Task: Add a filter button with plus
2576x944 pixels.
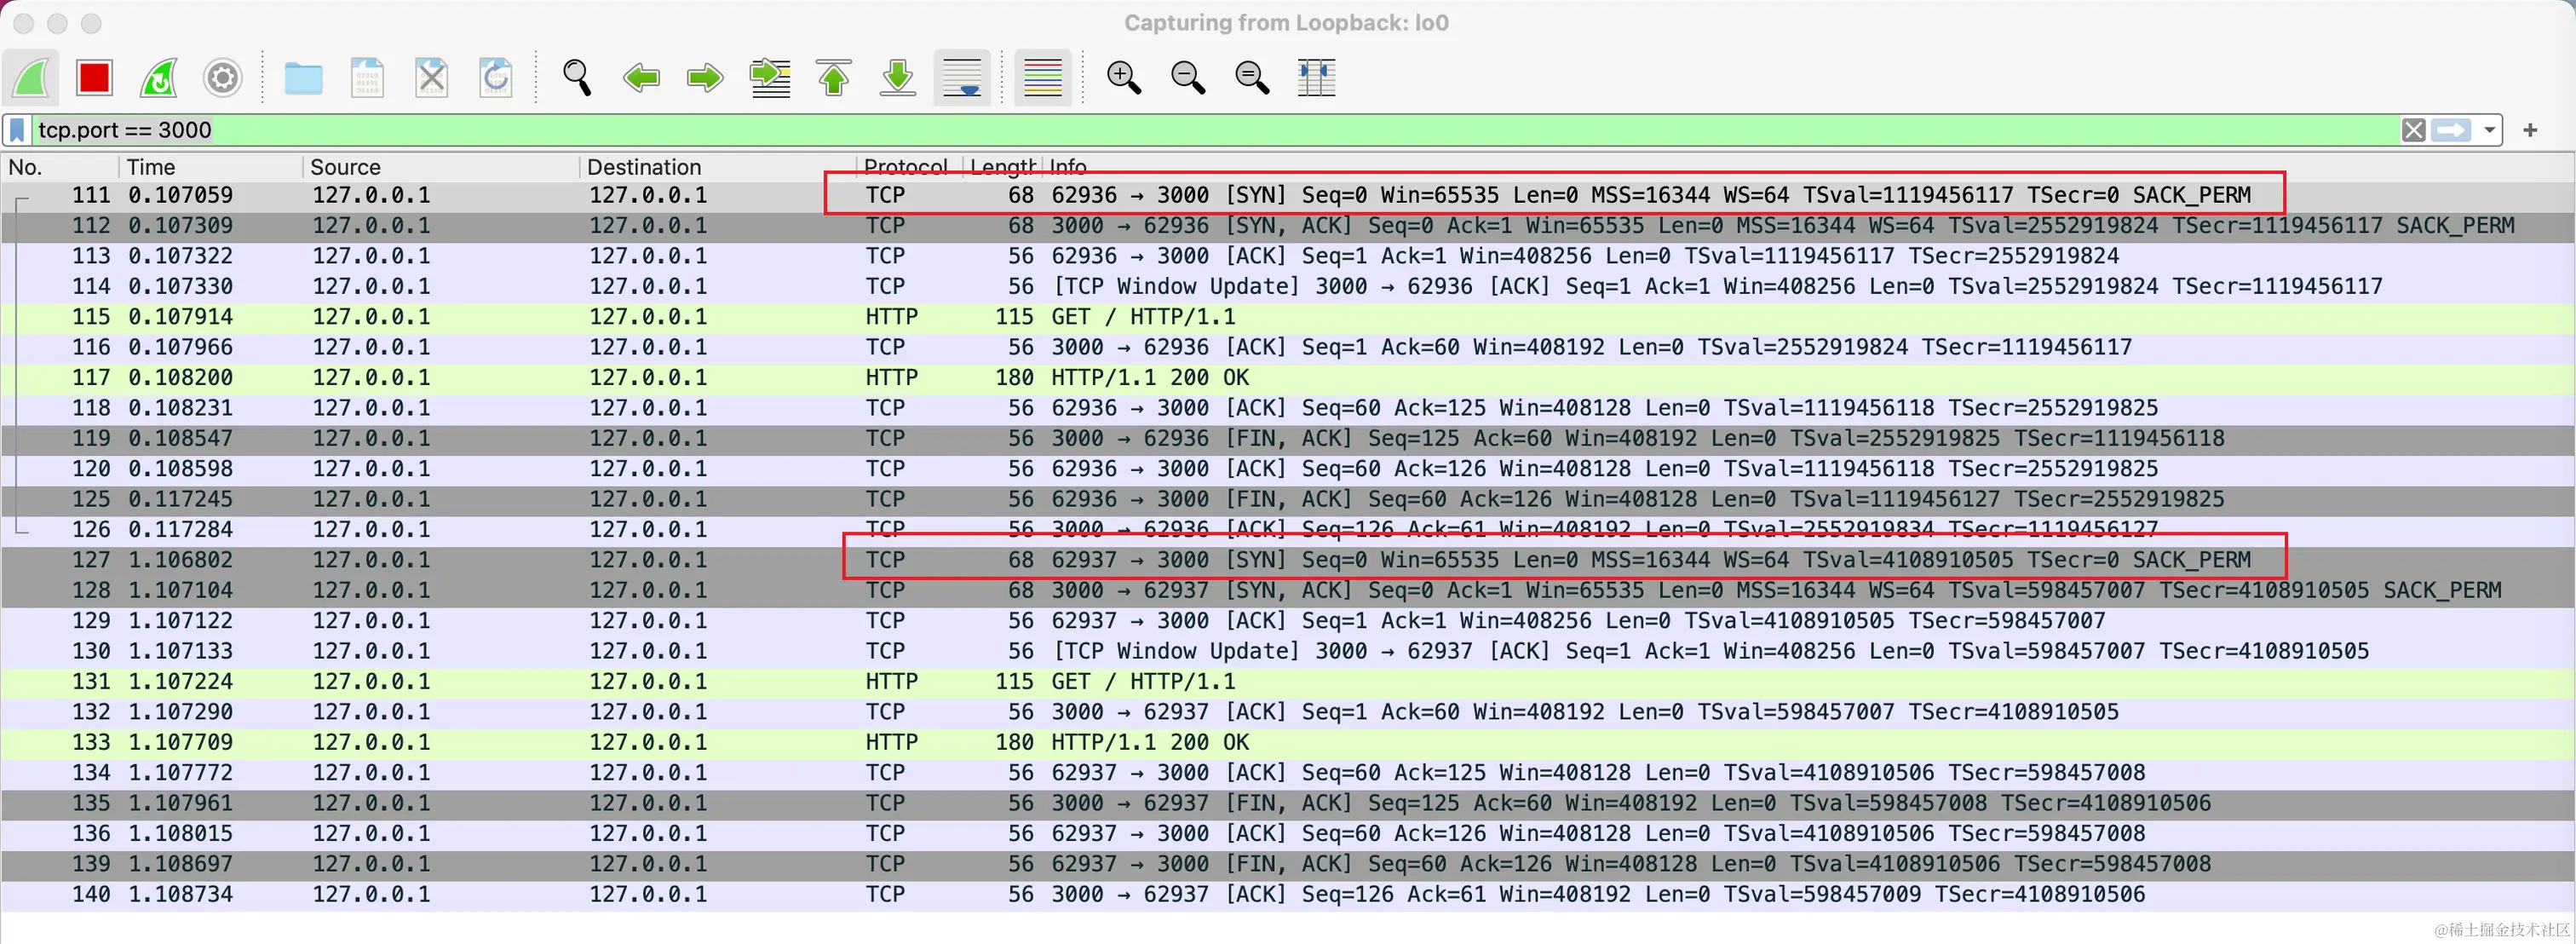Action: [x=2530, y=130]
